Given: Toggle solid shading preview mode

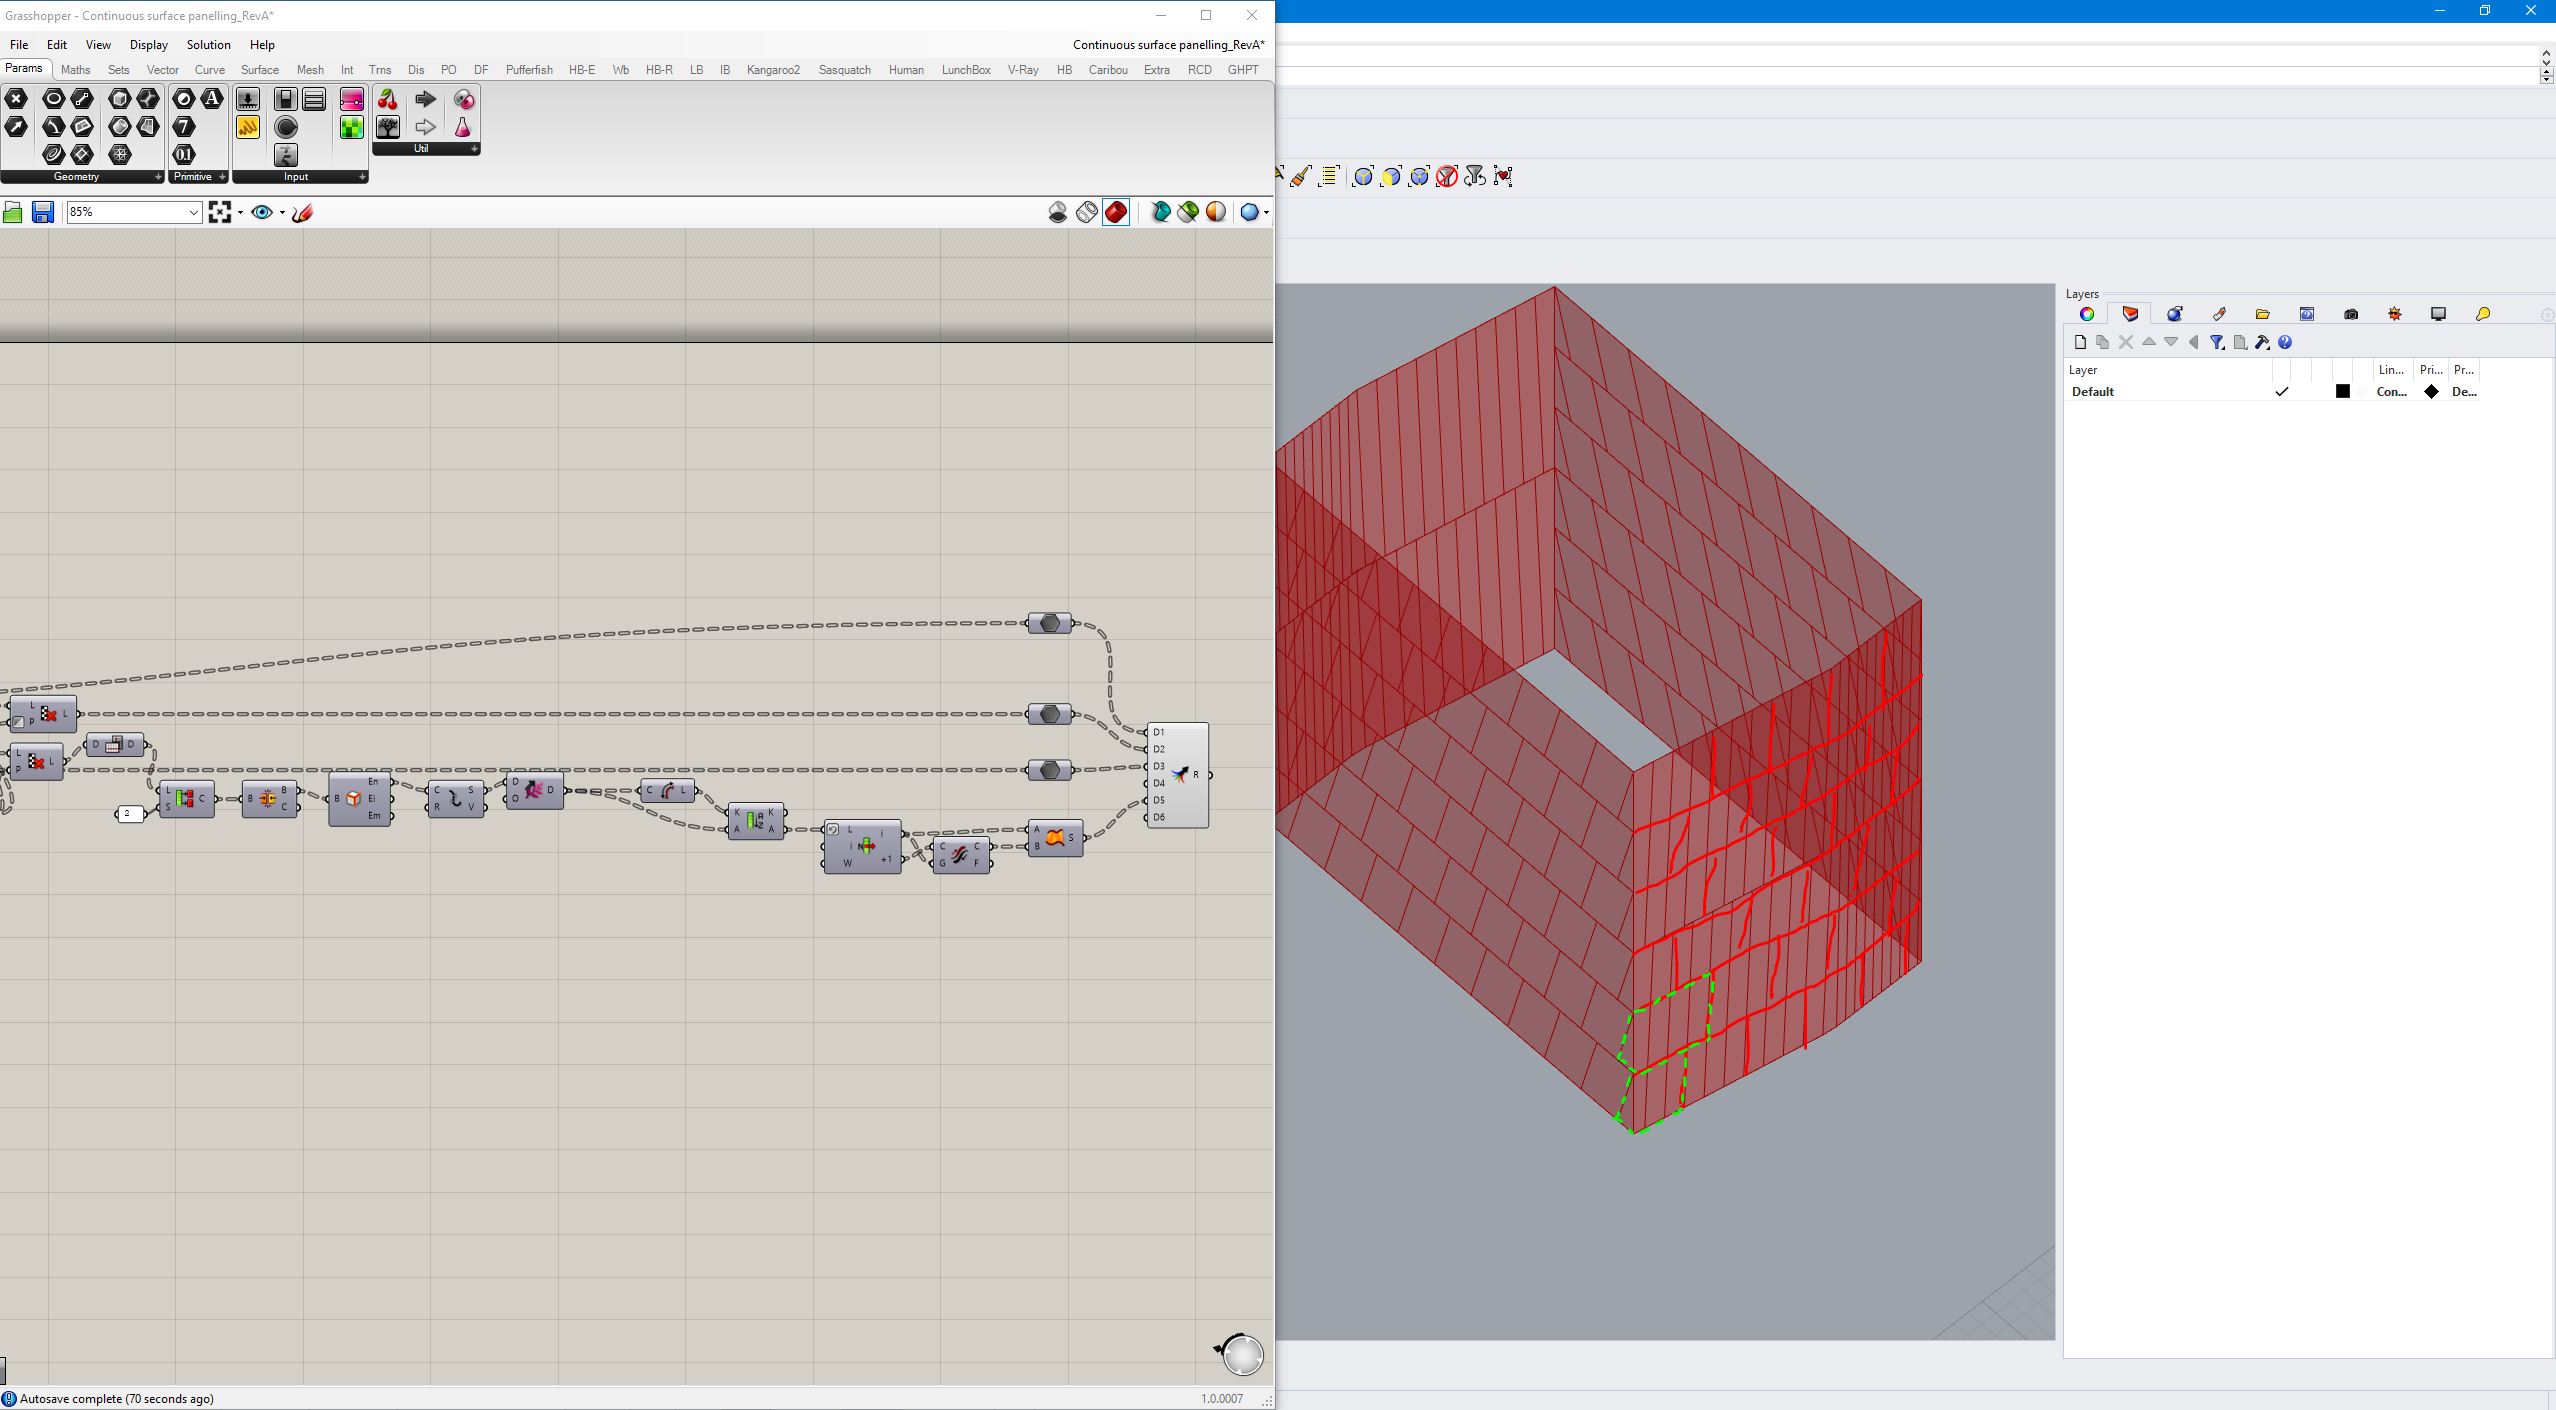Looking at the screenshot, I should click(1116, 212).
